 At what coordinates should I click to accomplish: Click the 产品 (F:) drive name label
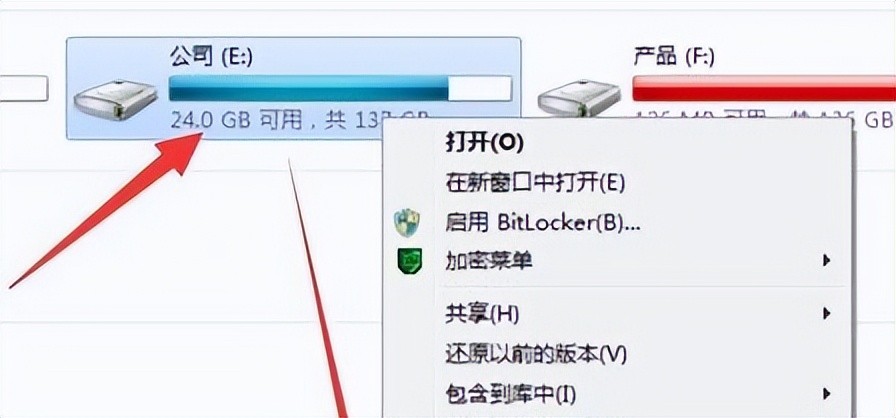674,57
